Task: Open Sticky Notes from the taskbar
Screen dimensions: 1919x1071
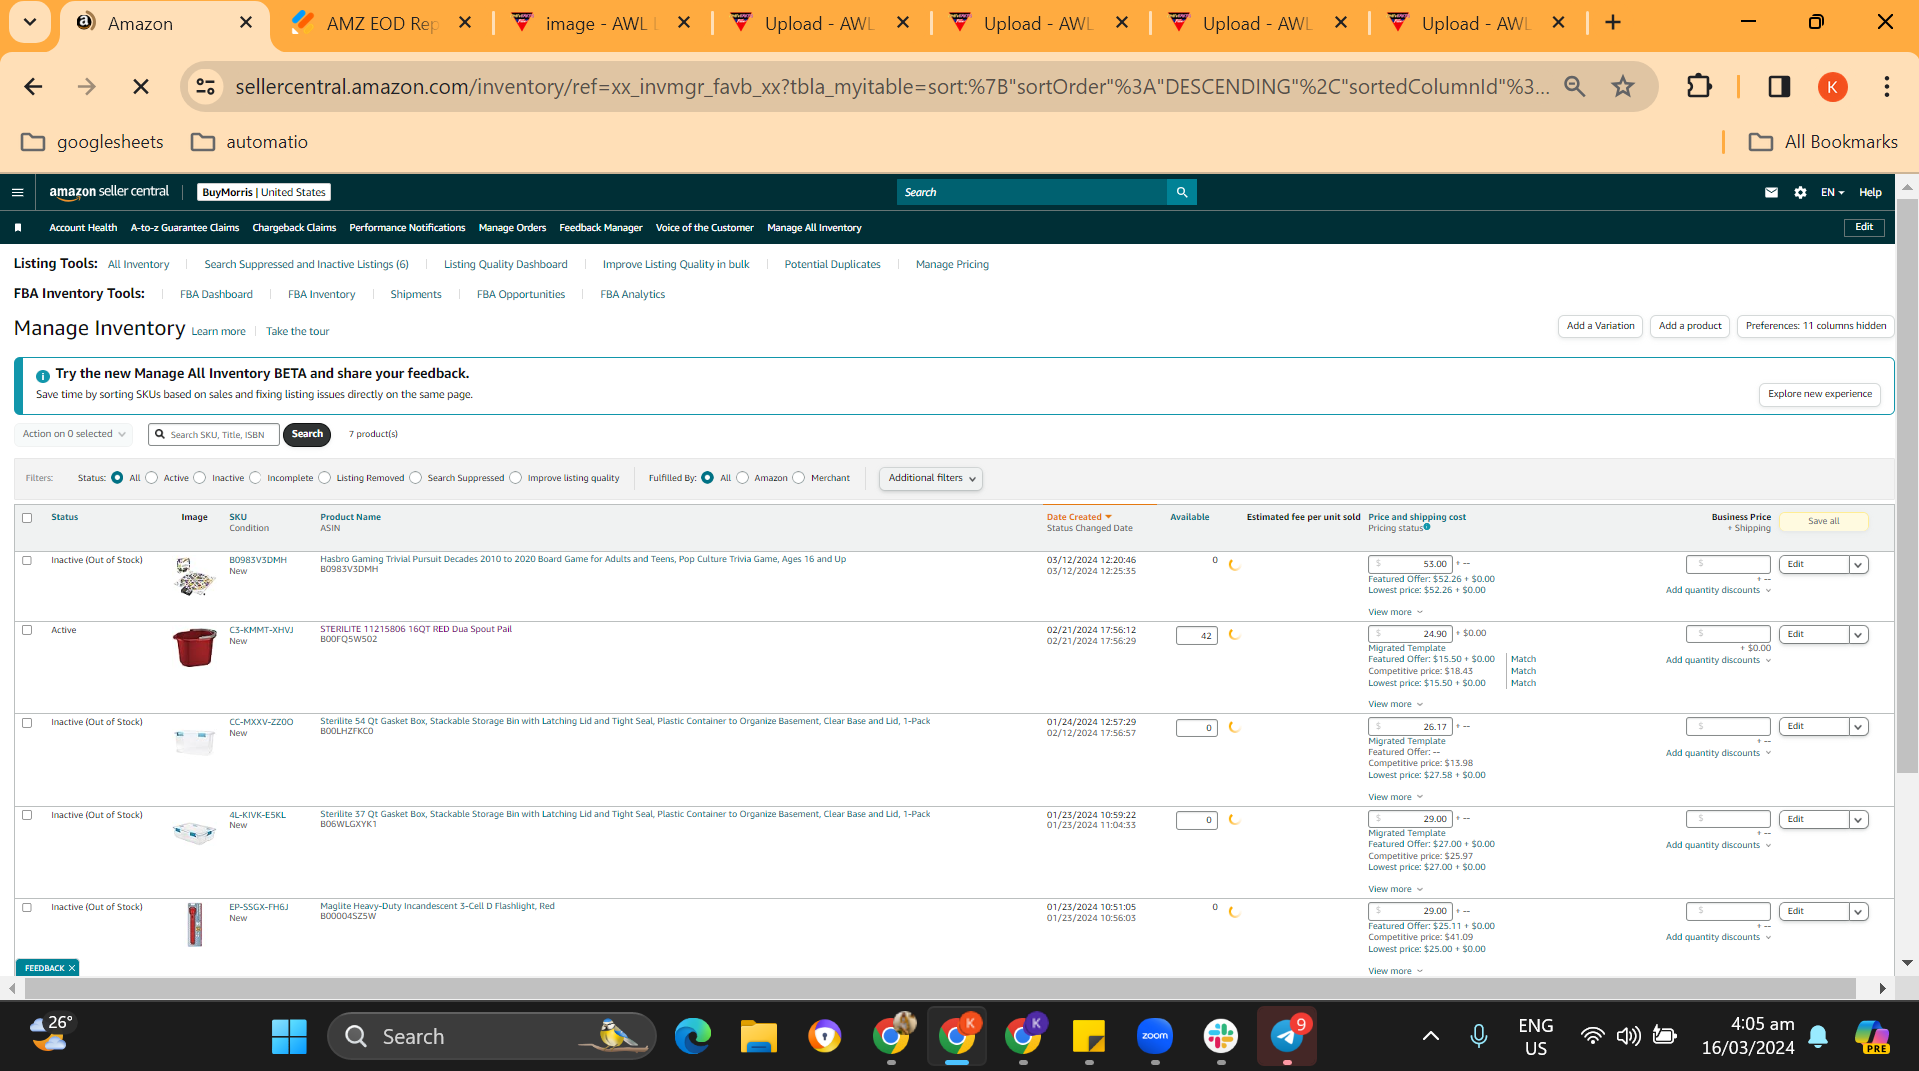Action: click(1089, 1036)
